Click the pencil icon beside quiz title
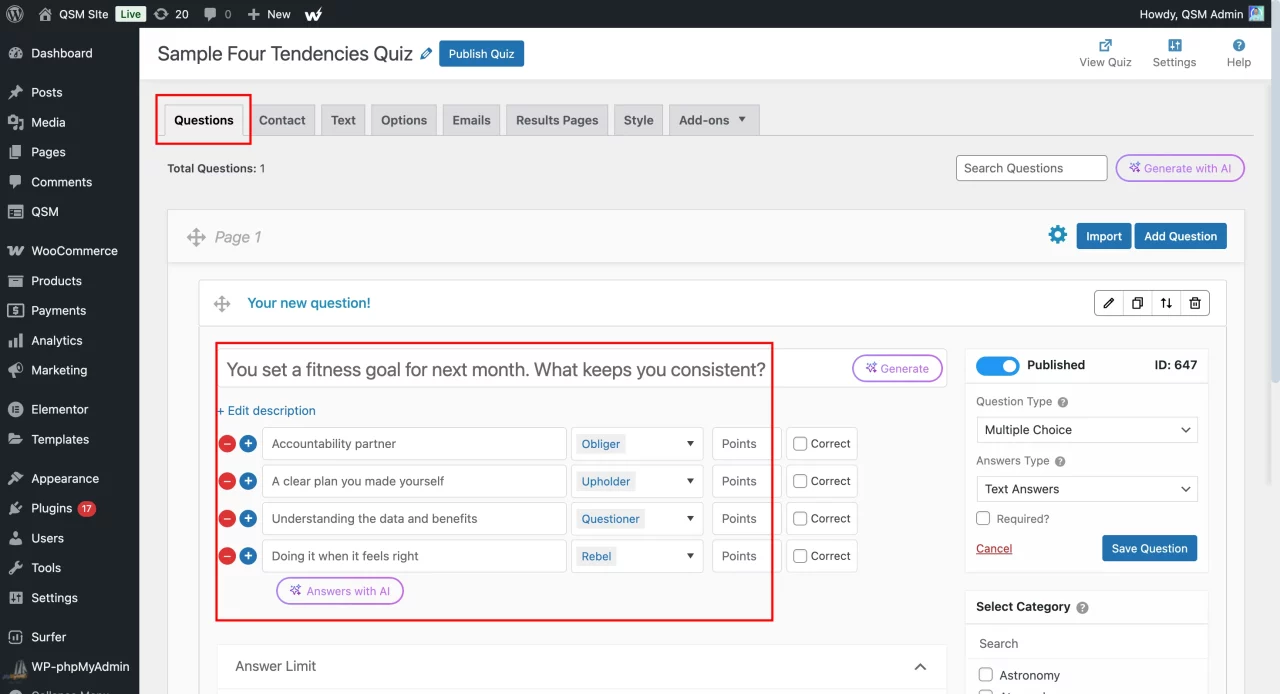 click(x=427, y=54)
